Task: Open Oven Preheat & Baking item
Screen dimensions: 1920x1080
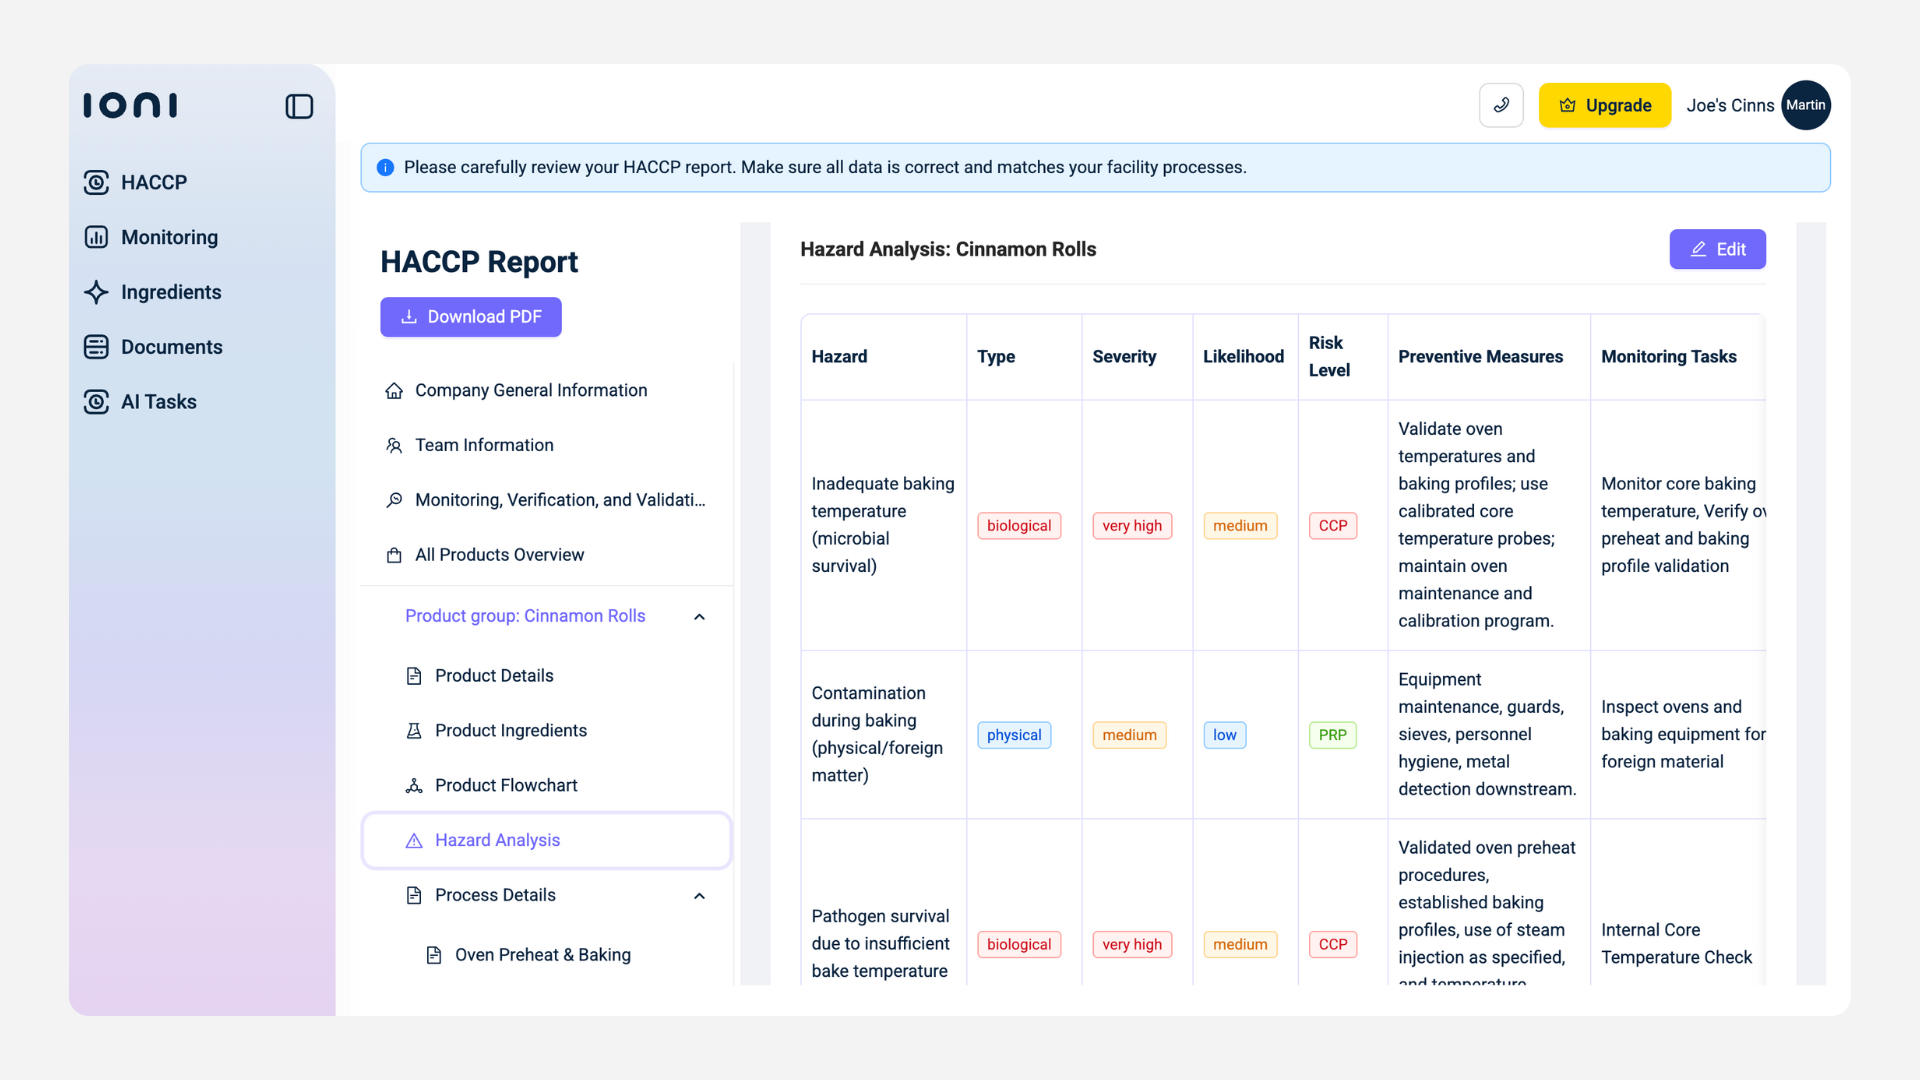Action: (542, 955)
